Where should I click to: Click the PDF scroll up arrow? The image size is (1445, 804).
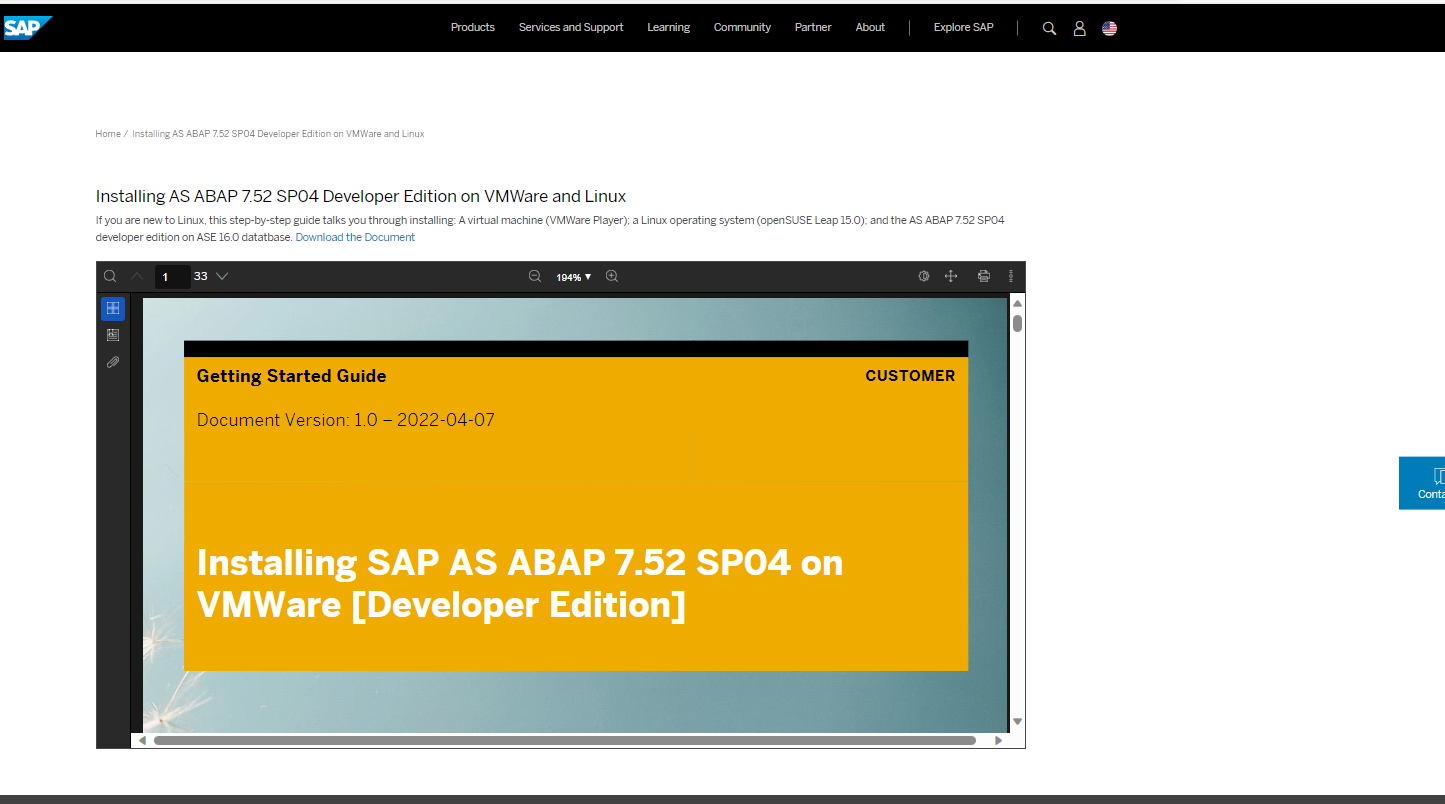(x=1017, y=303)
